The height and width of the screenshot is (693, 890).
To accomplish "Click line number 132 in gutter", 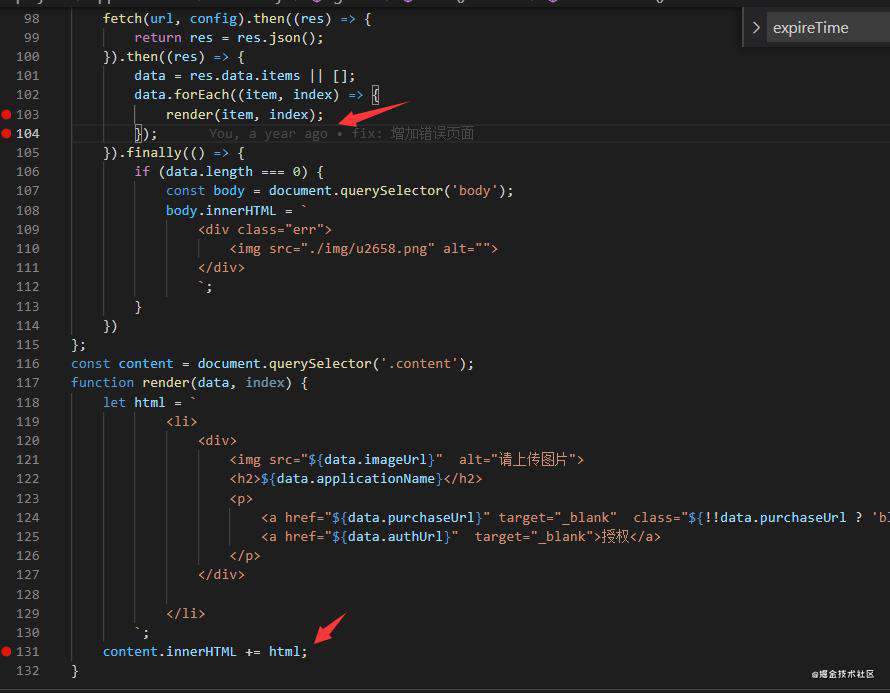I will (x=28, y=671).
